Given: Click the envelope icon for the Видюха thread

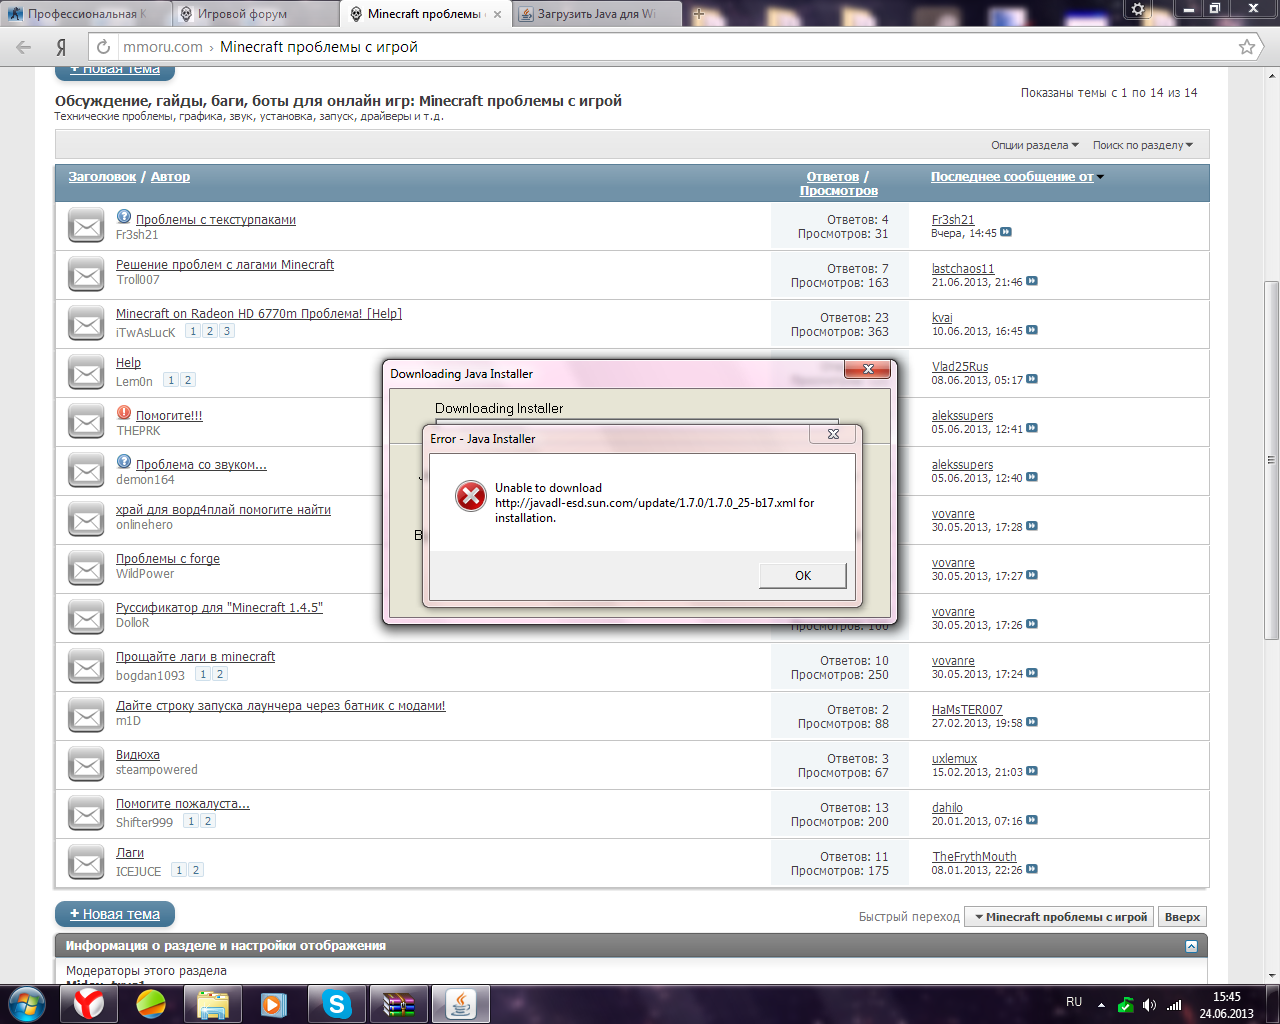Looking at the screenshot, I should pyautogui.click(x=87, y=765).
